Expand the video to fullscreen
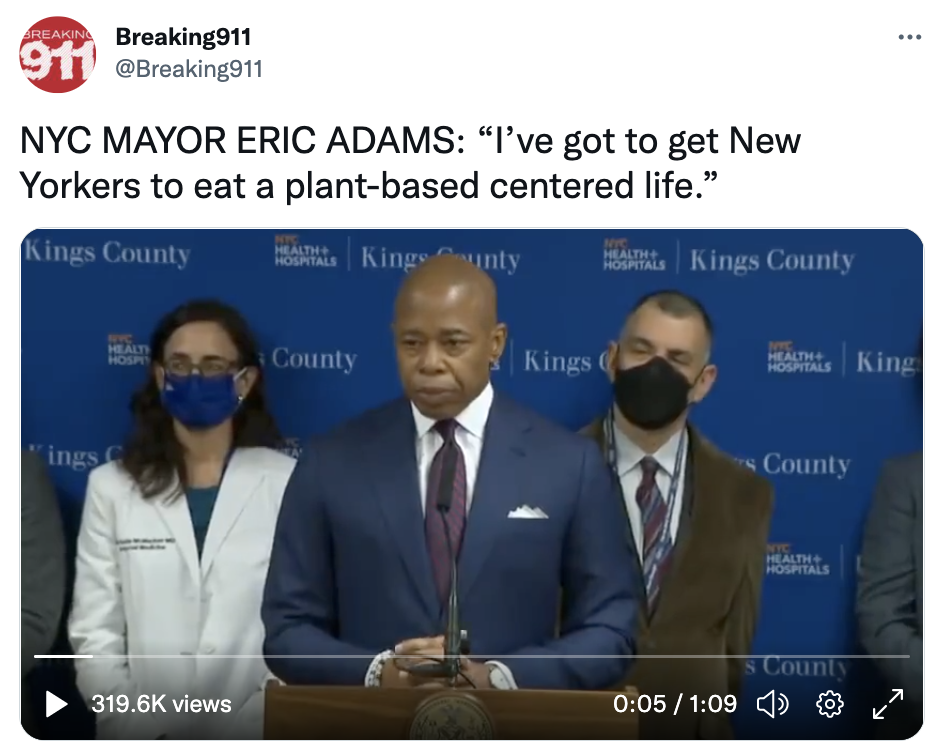 [x=888, y=704]
